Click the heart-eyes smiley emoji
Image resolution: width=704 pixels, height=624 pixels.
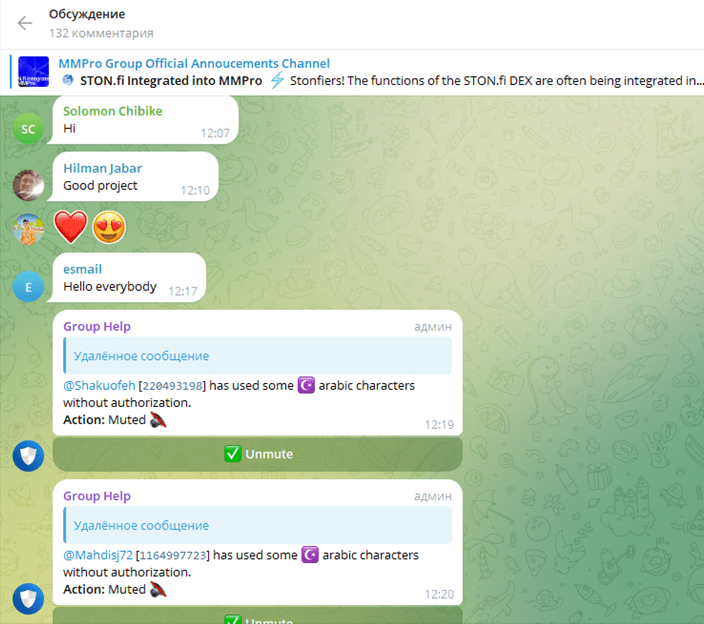click(x=109, y=227)
